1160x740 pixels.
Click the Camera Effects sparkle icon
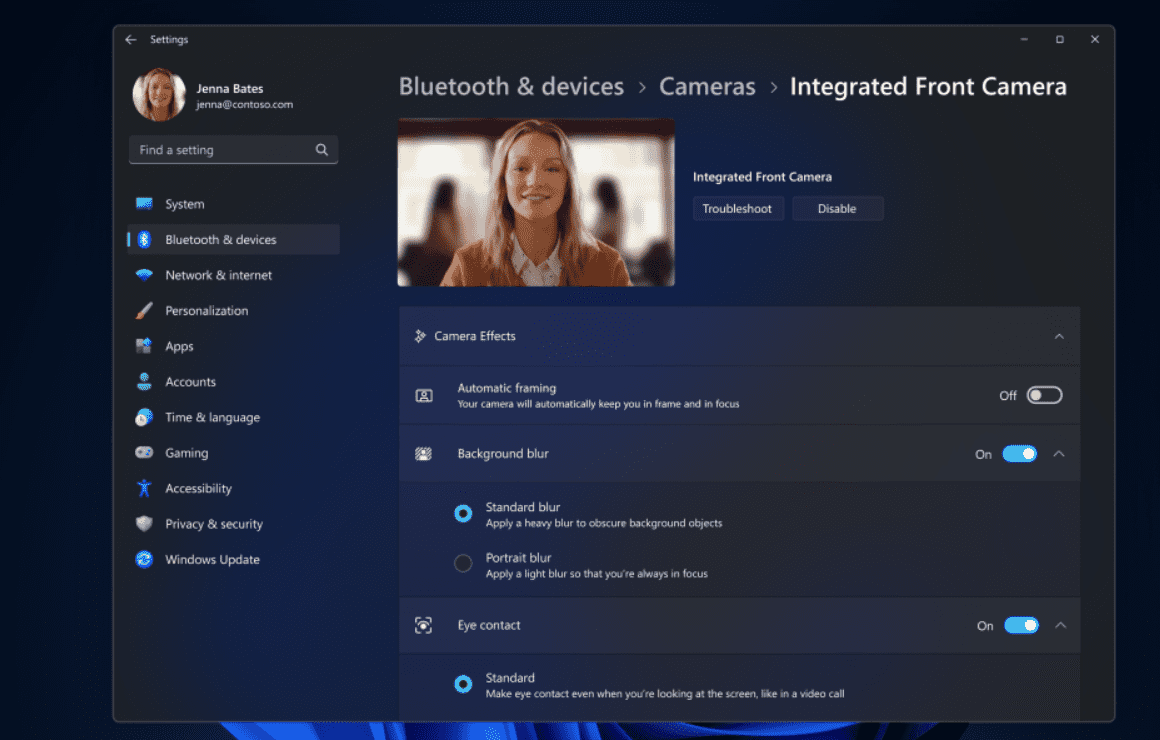pos(420,336)
